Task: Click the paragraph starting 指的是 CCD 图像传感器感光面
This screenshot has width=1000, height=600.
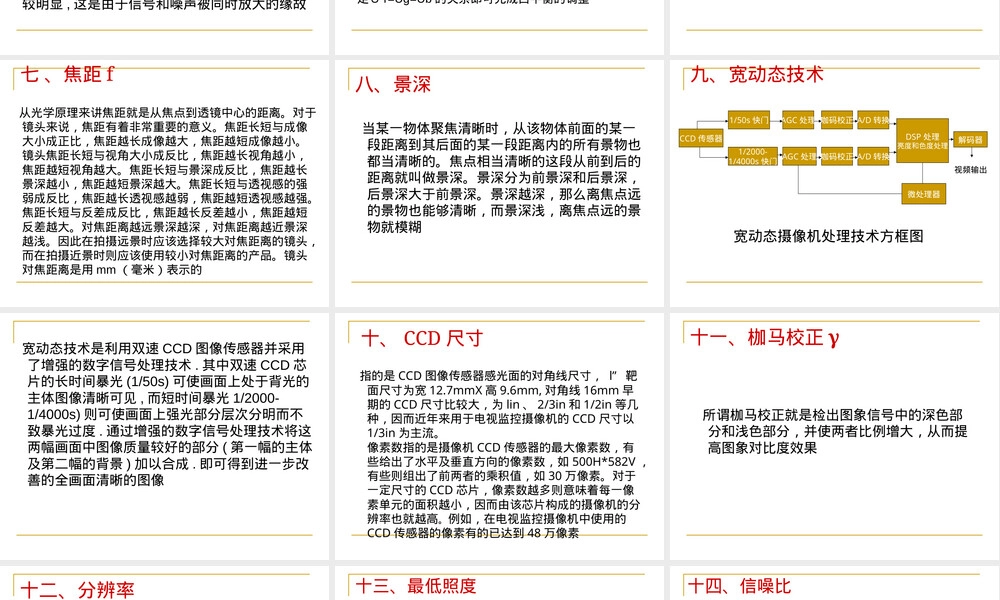Action: [499, 404]
